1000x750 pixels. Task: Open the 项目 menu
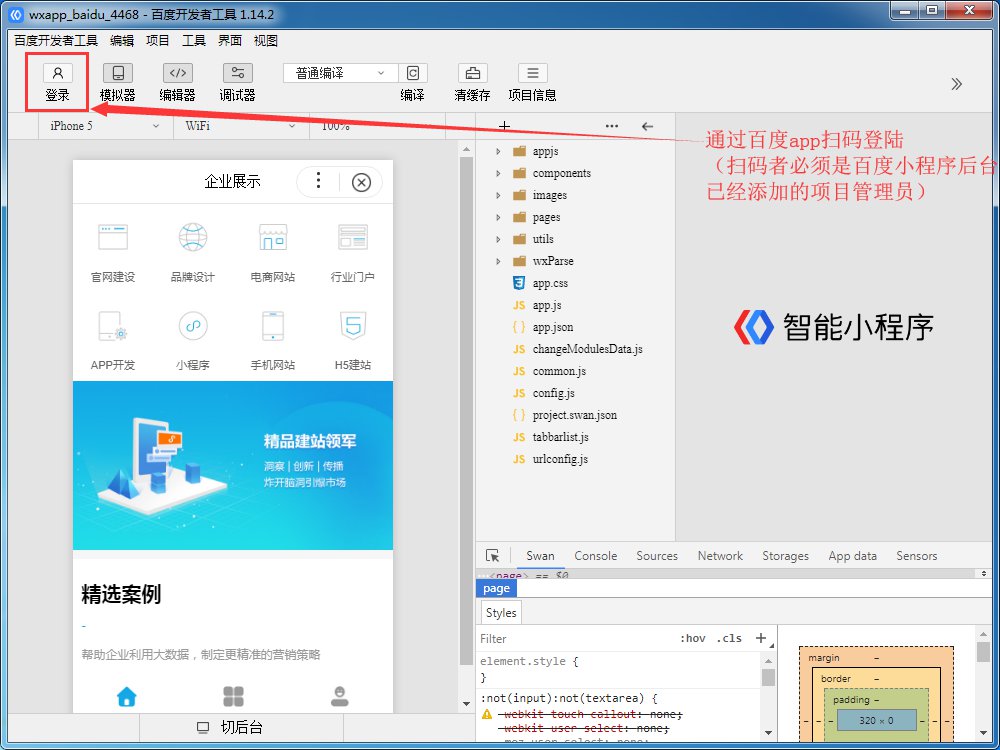[158, 41]
